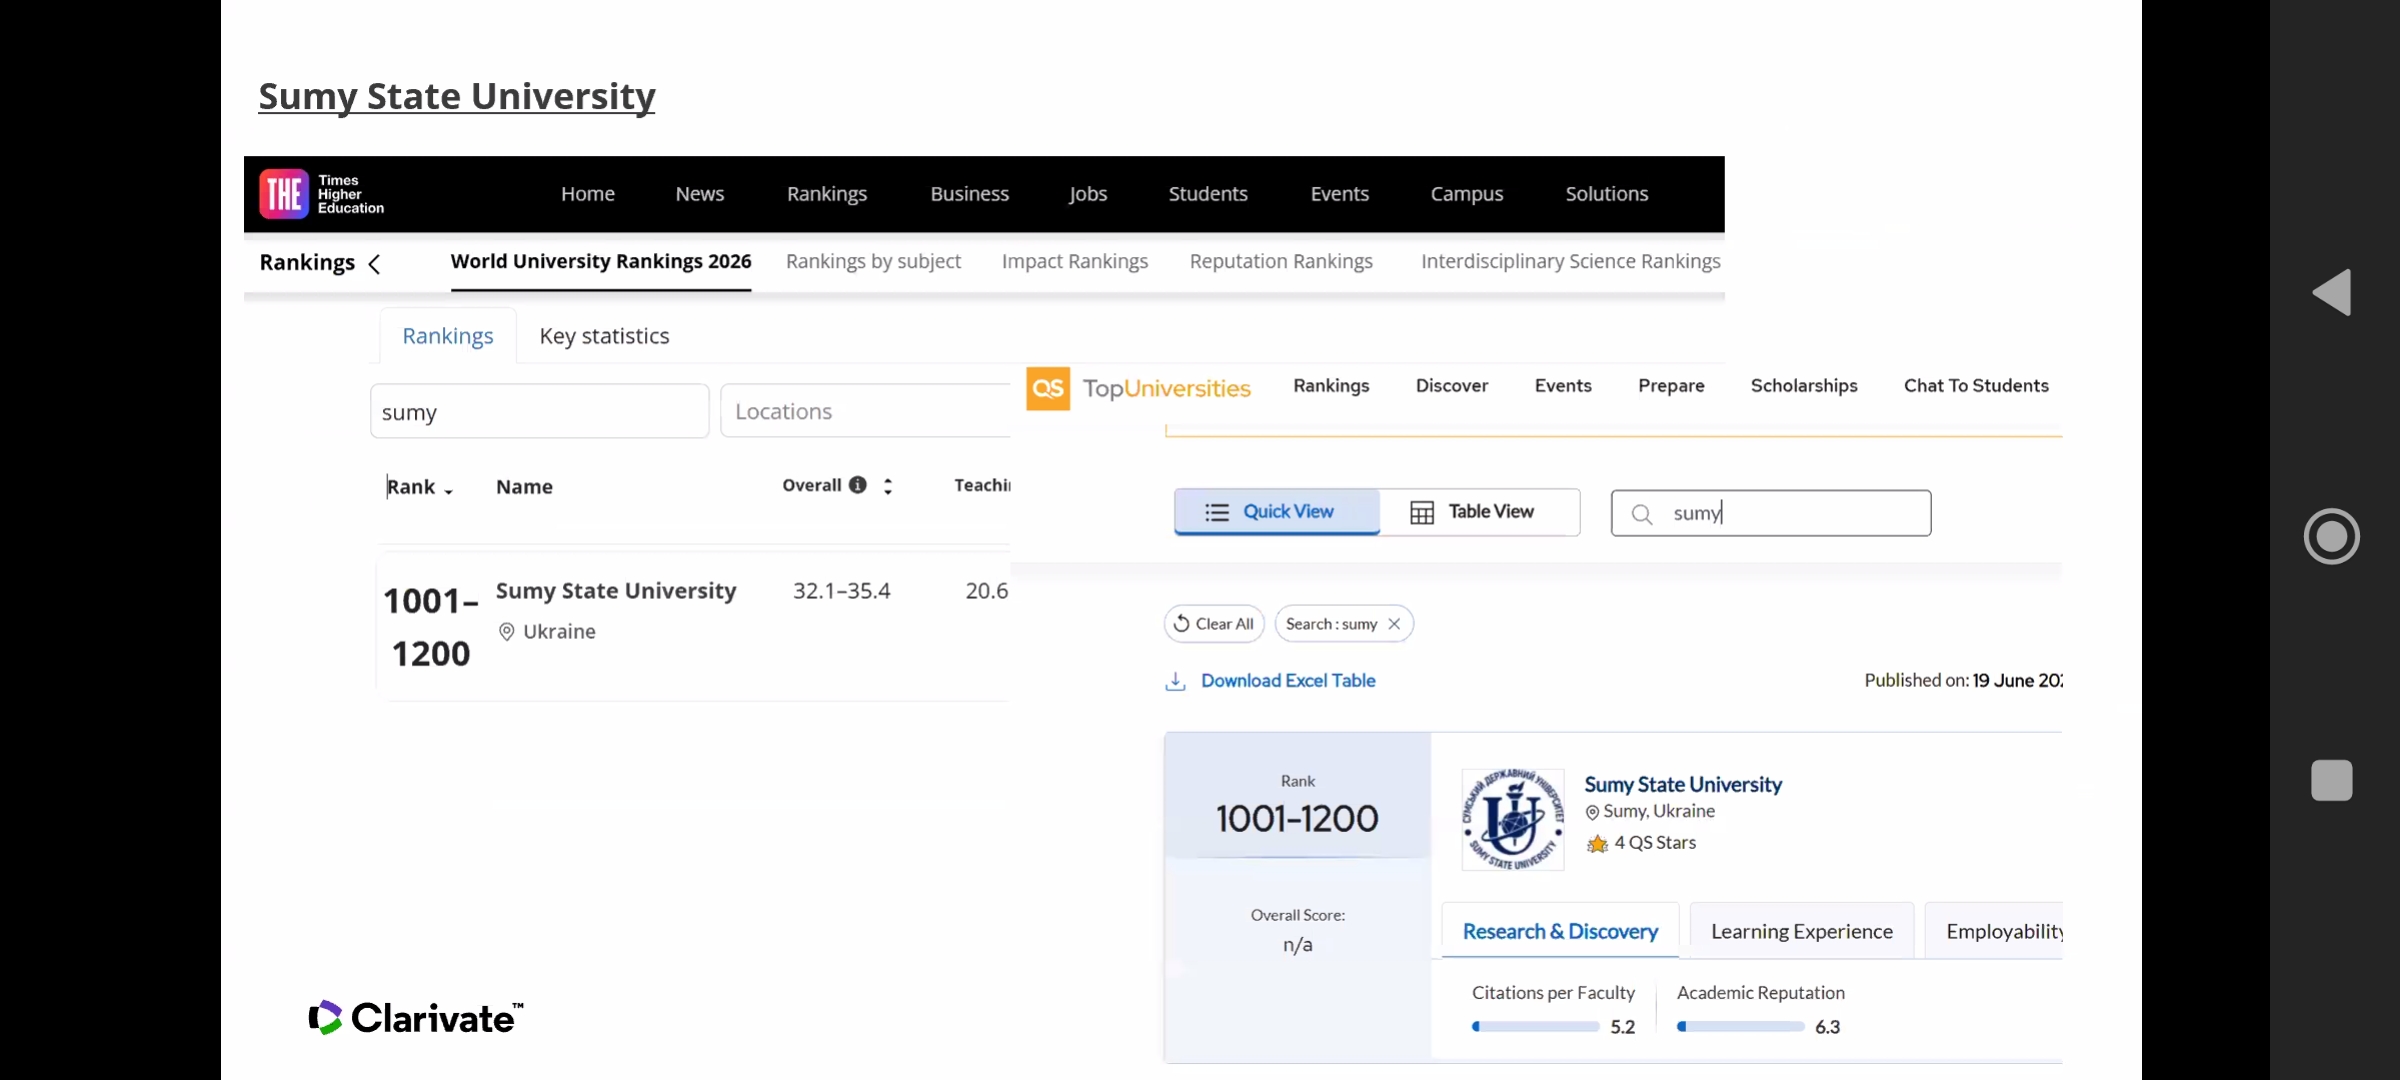Click the Citations per Faculty score bar
The height and width of the screenshot is (1080, 2400).
1535,1027
